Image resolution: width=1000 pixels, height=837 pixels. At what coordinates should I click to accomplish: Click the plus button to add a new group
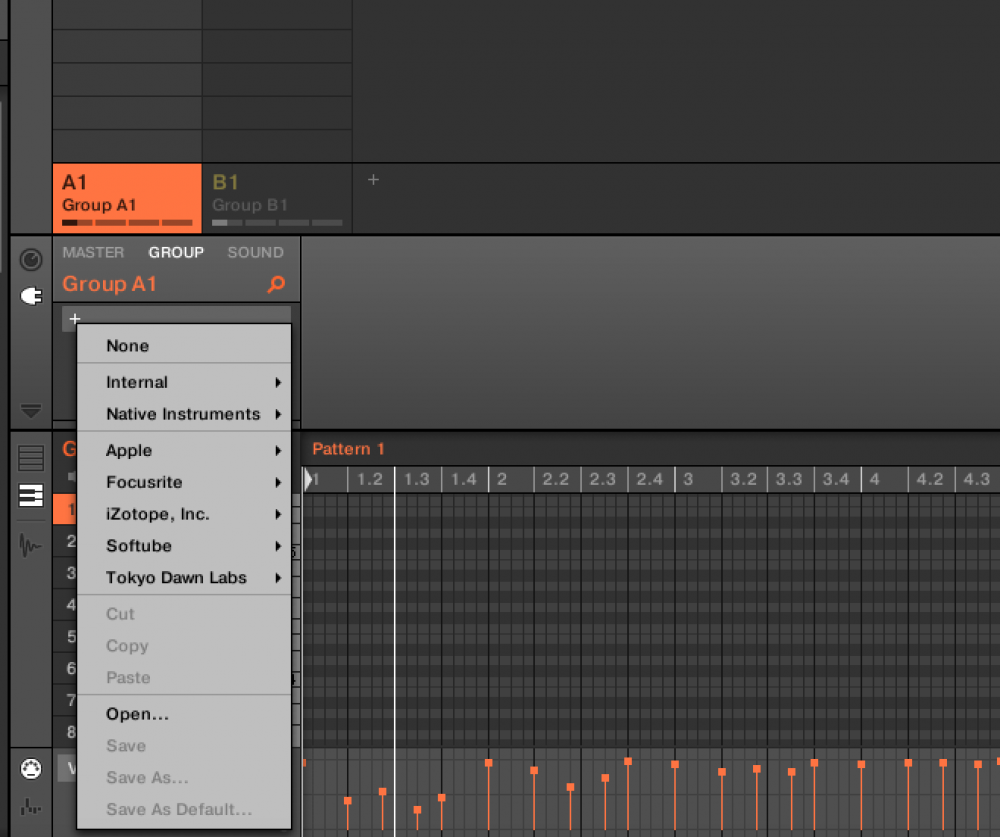click(373, 180)
